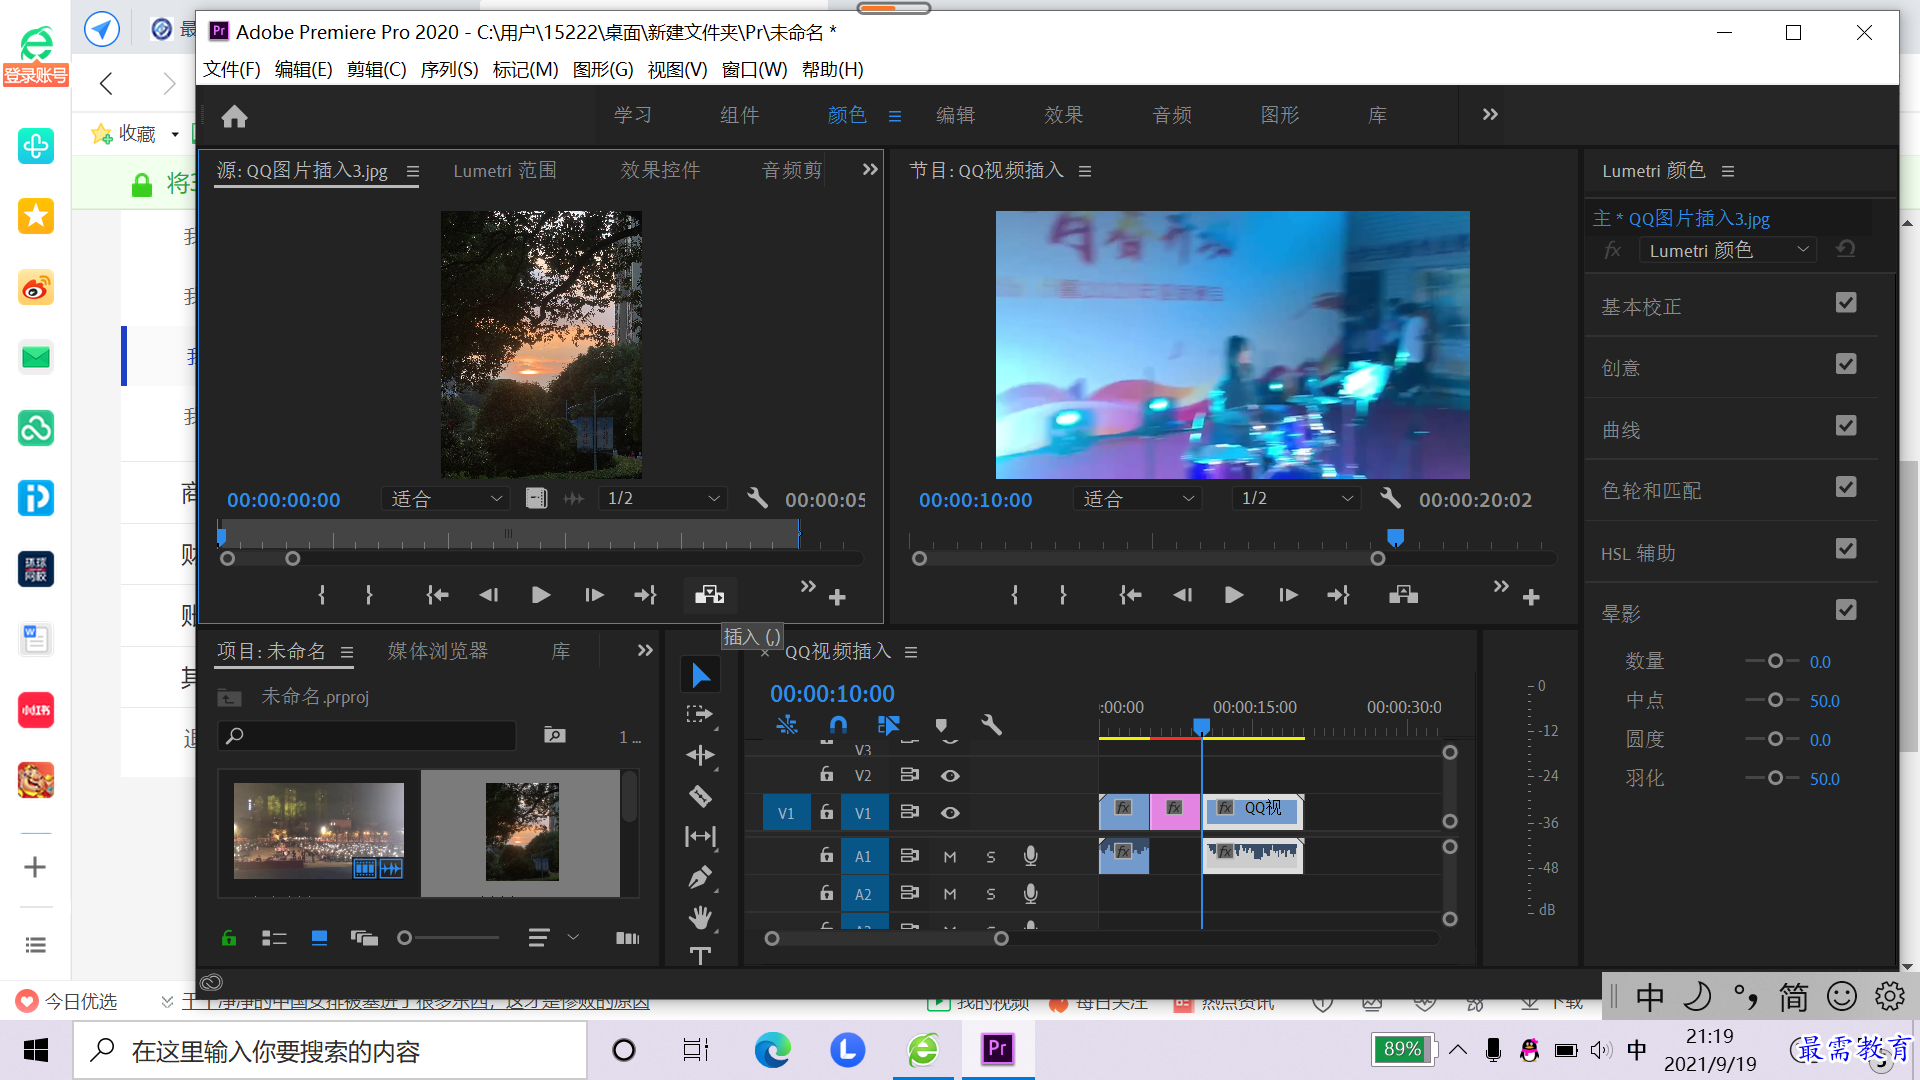Open source monitor 1/2 resolution dropdown

663,498
